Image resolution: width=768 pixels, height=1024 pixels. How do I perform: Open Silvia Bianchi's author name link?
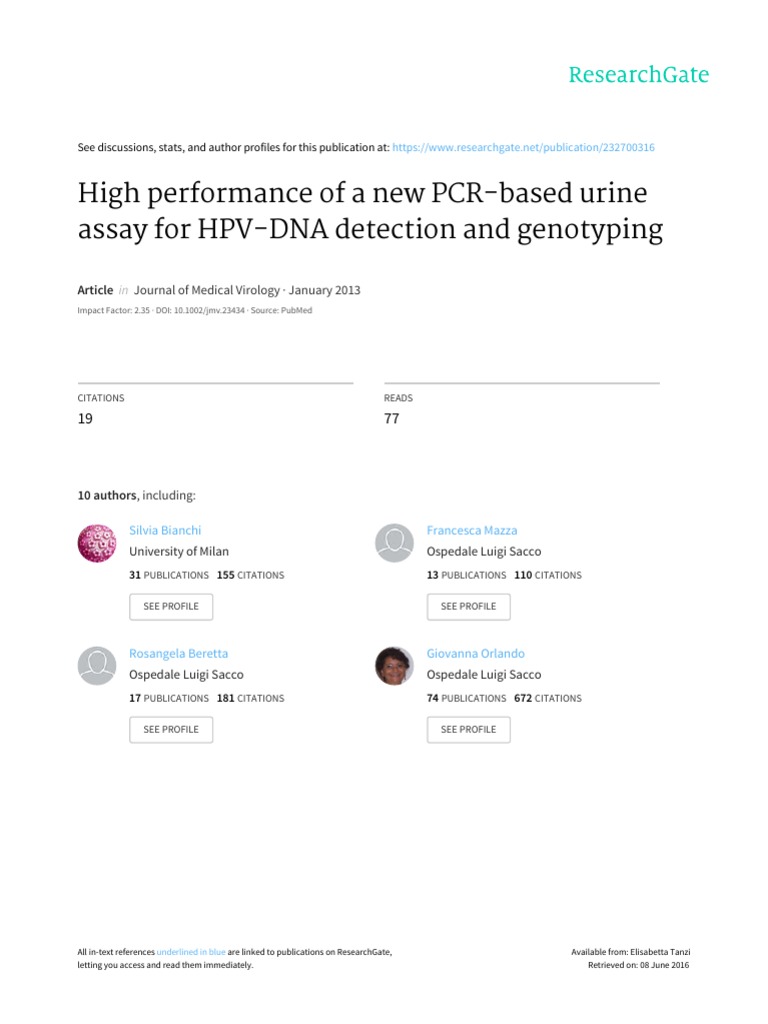(165, 530)
